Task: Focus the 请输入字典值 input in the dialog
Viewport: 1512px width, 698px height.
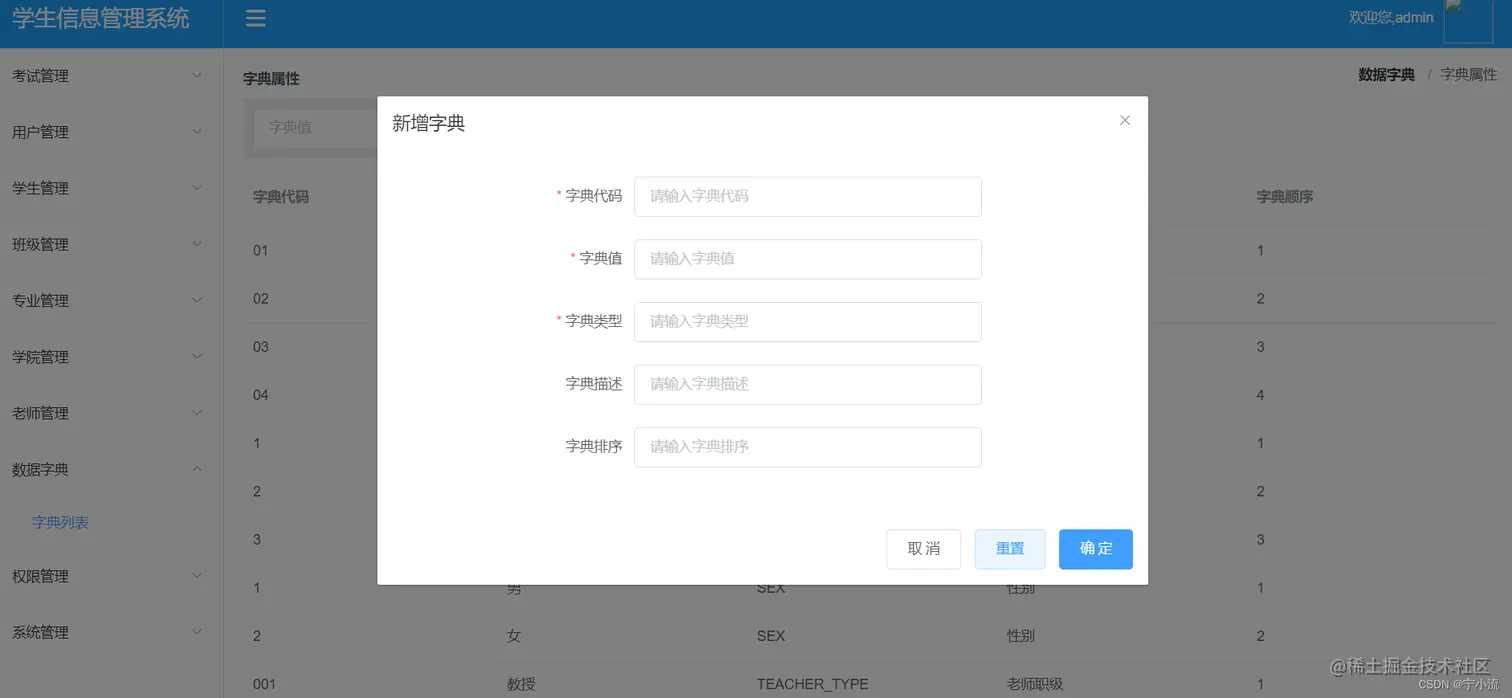Action: (x=808, y=258)
